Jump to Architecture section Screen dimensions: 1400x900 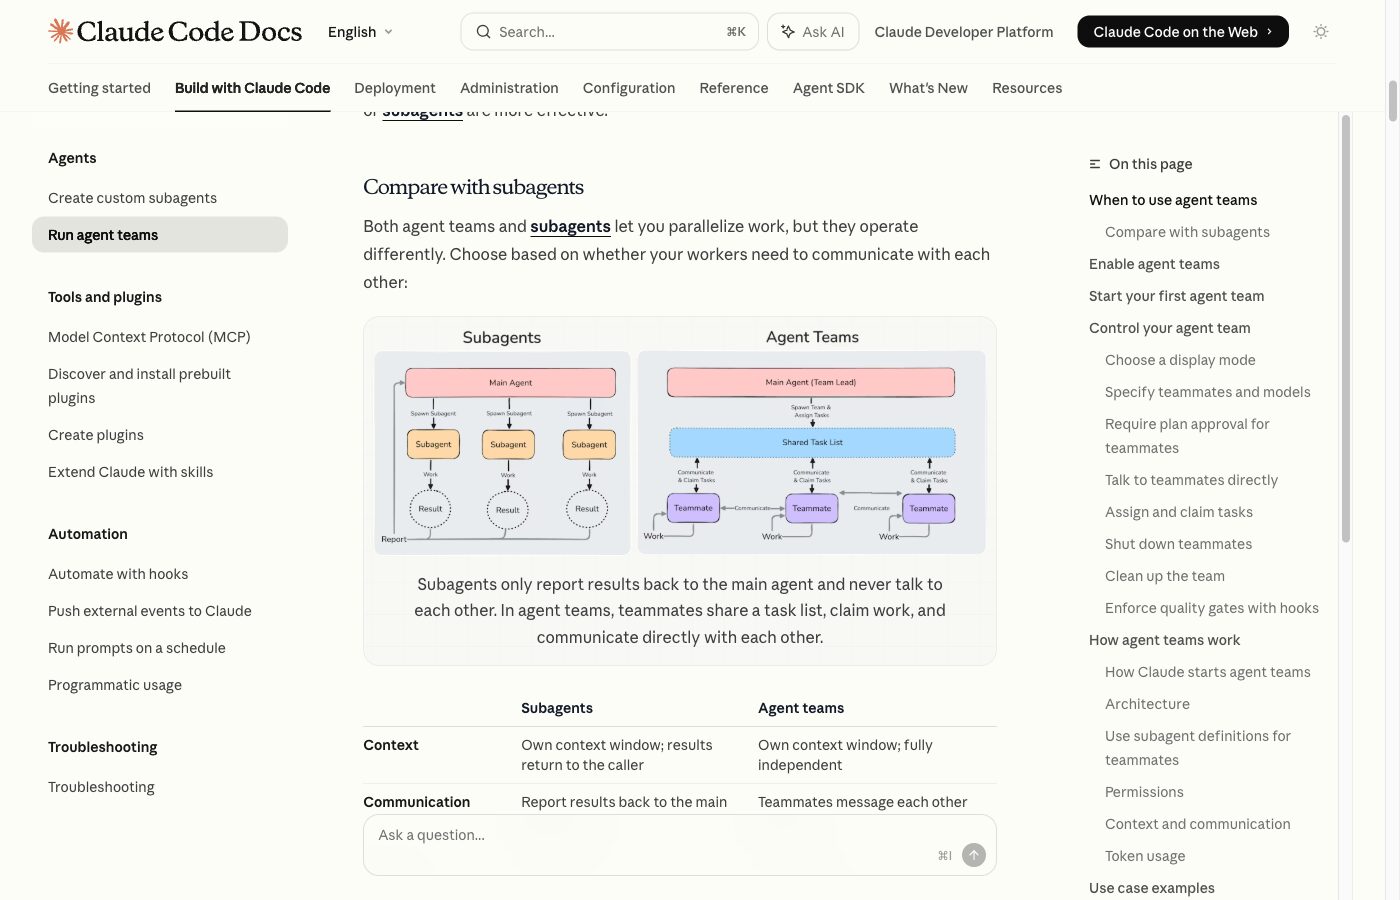(1147, 704)
